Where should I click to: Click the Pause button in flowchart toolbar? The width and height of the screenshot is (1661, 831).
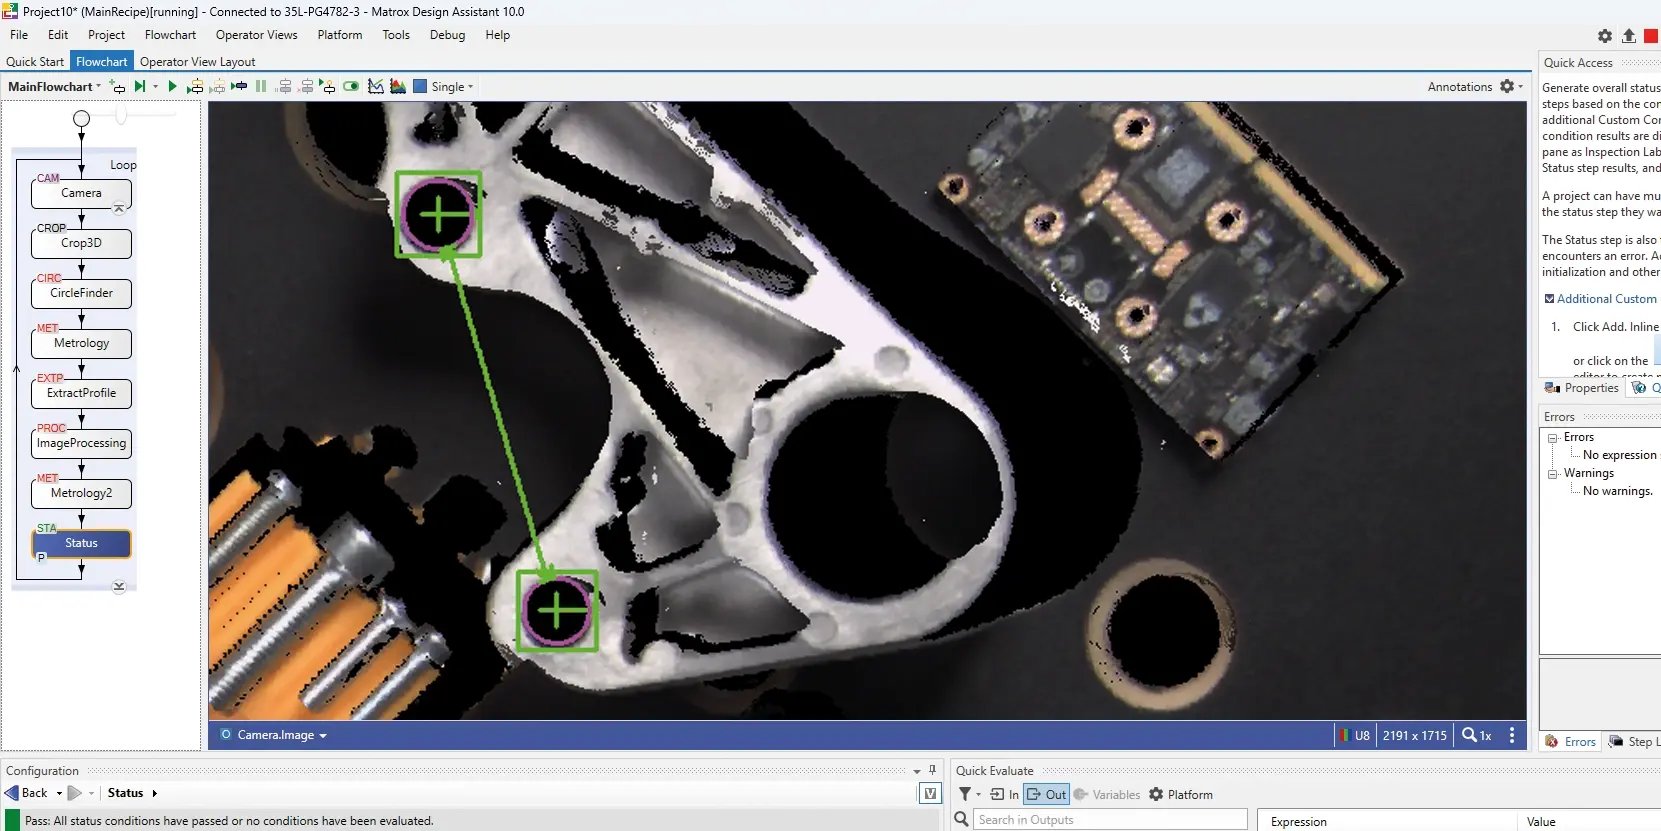261,86
